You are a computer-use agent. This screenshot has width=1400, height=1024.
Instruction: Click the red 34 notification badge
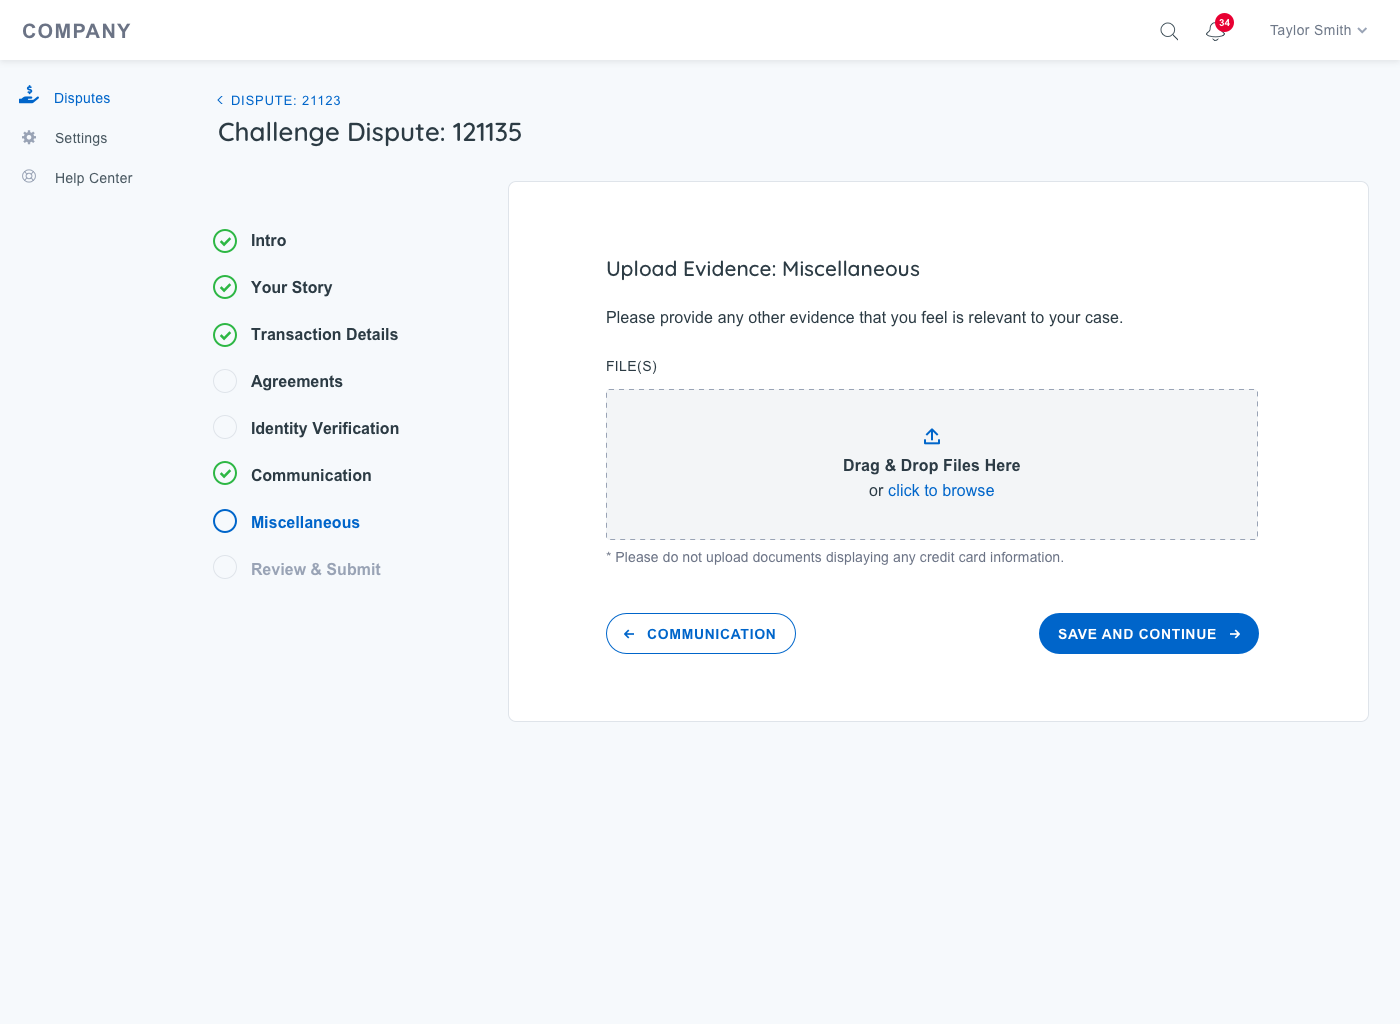(x=1224, y=22)
